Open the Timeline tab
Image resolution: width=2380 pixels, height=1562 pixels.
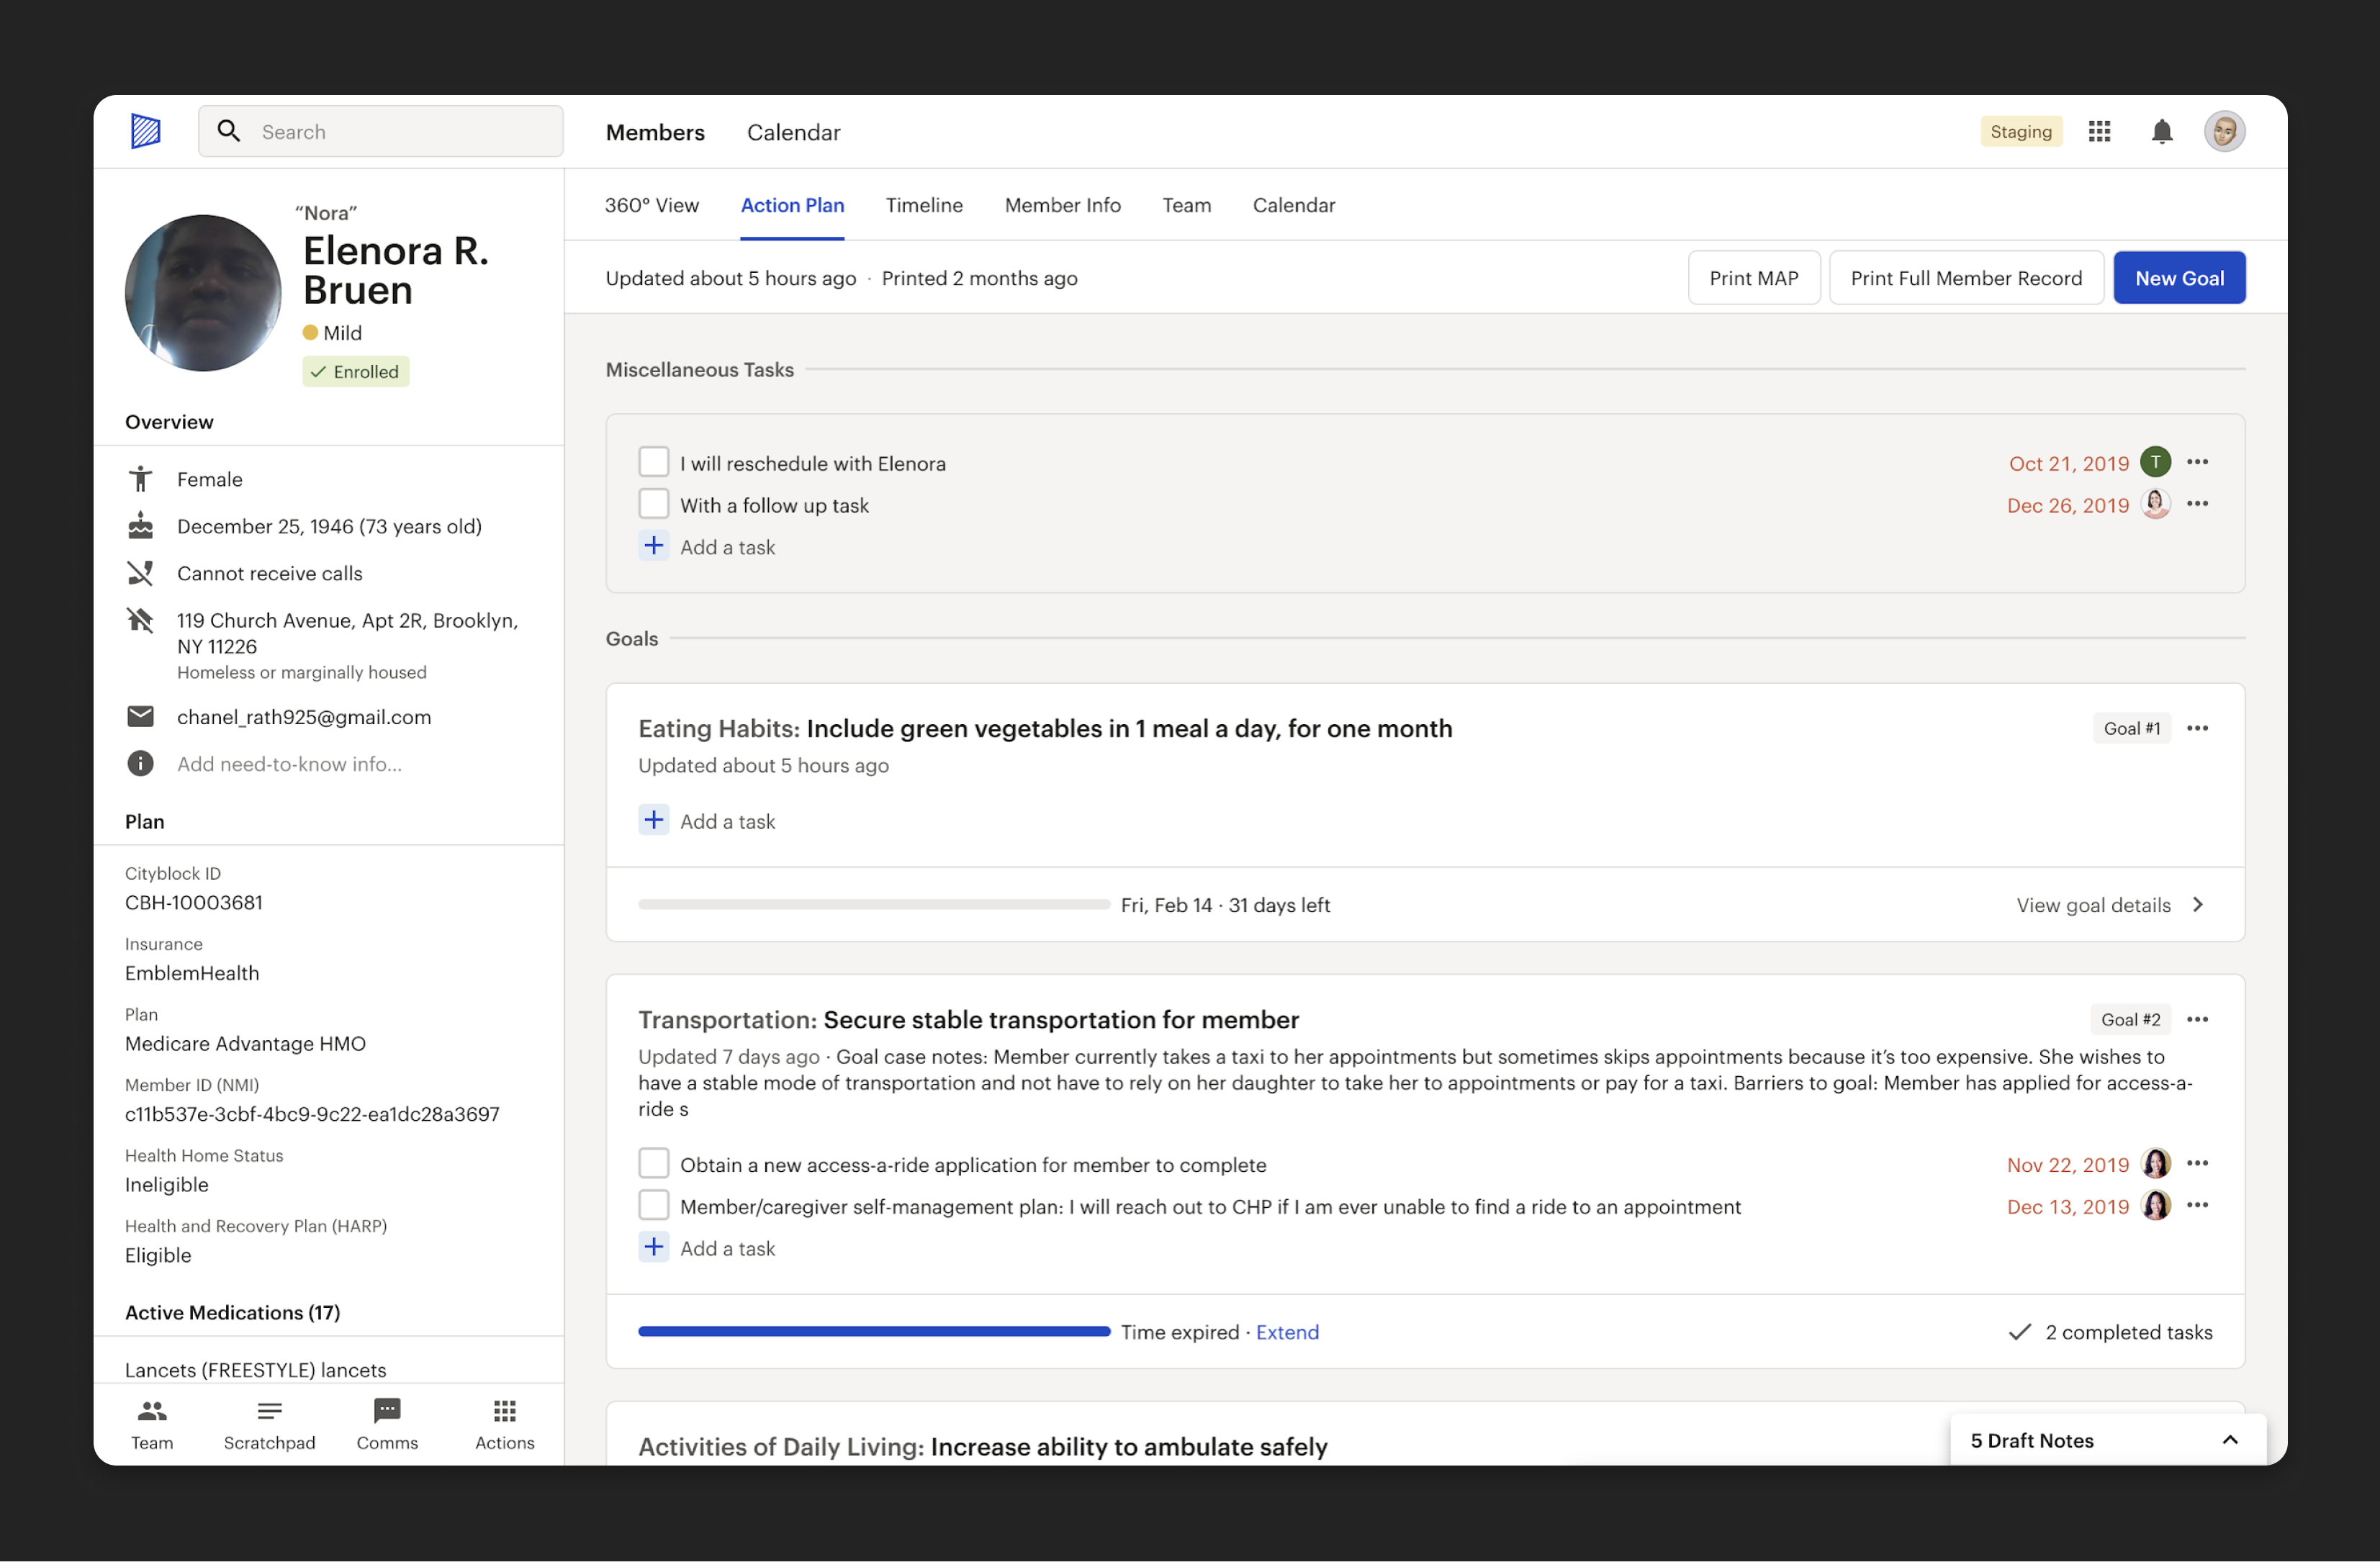point(924,205)
